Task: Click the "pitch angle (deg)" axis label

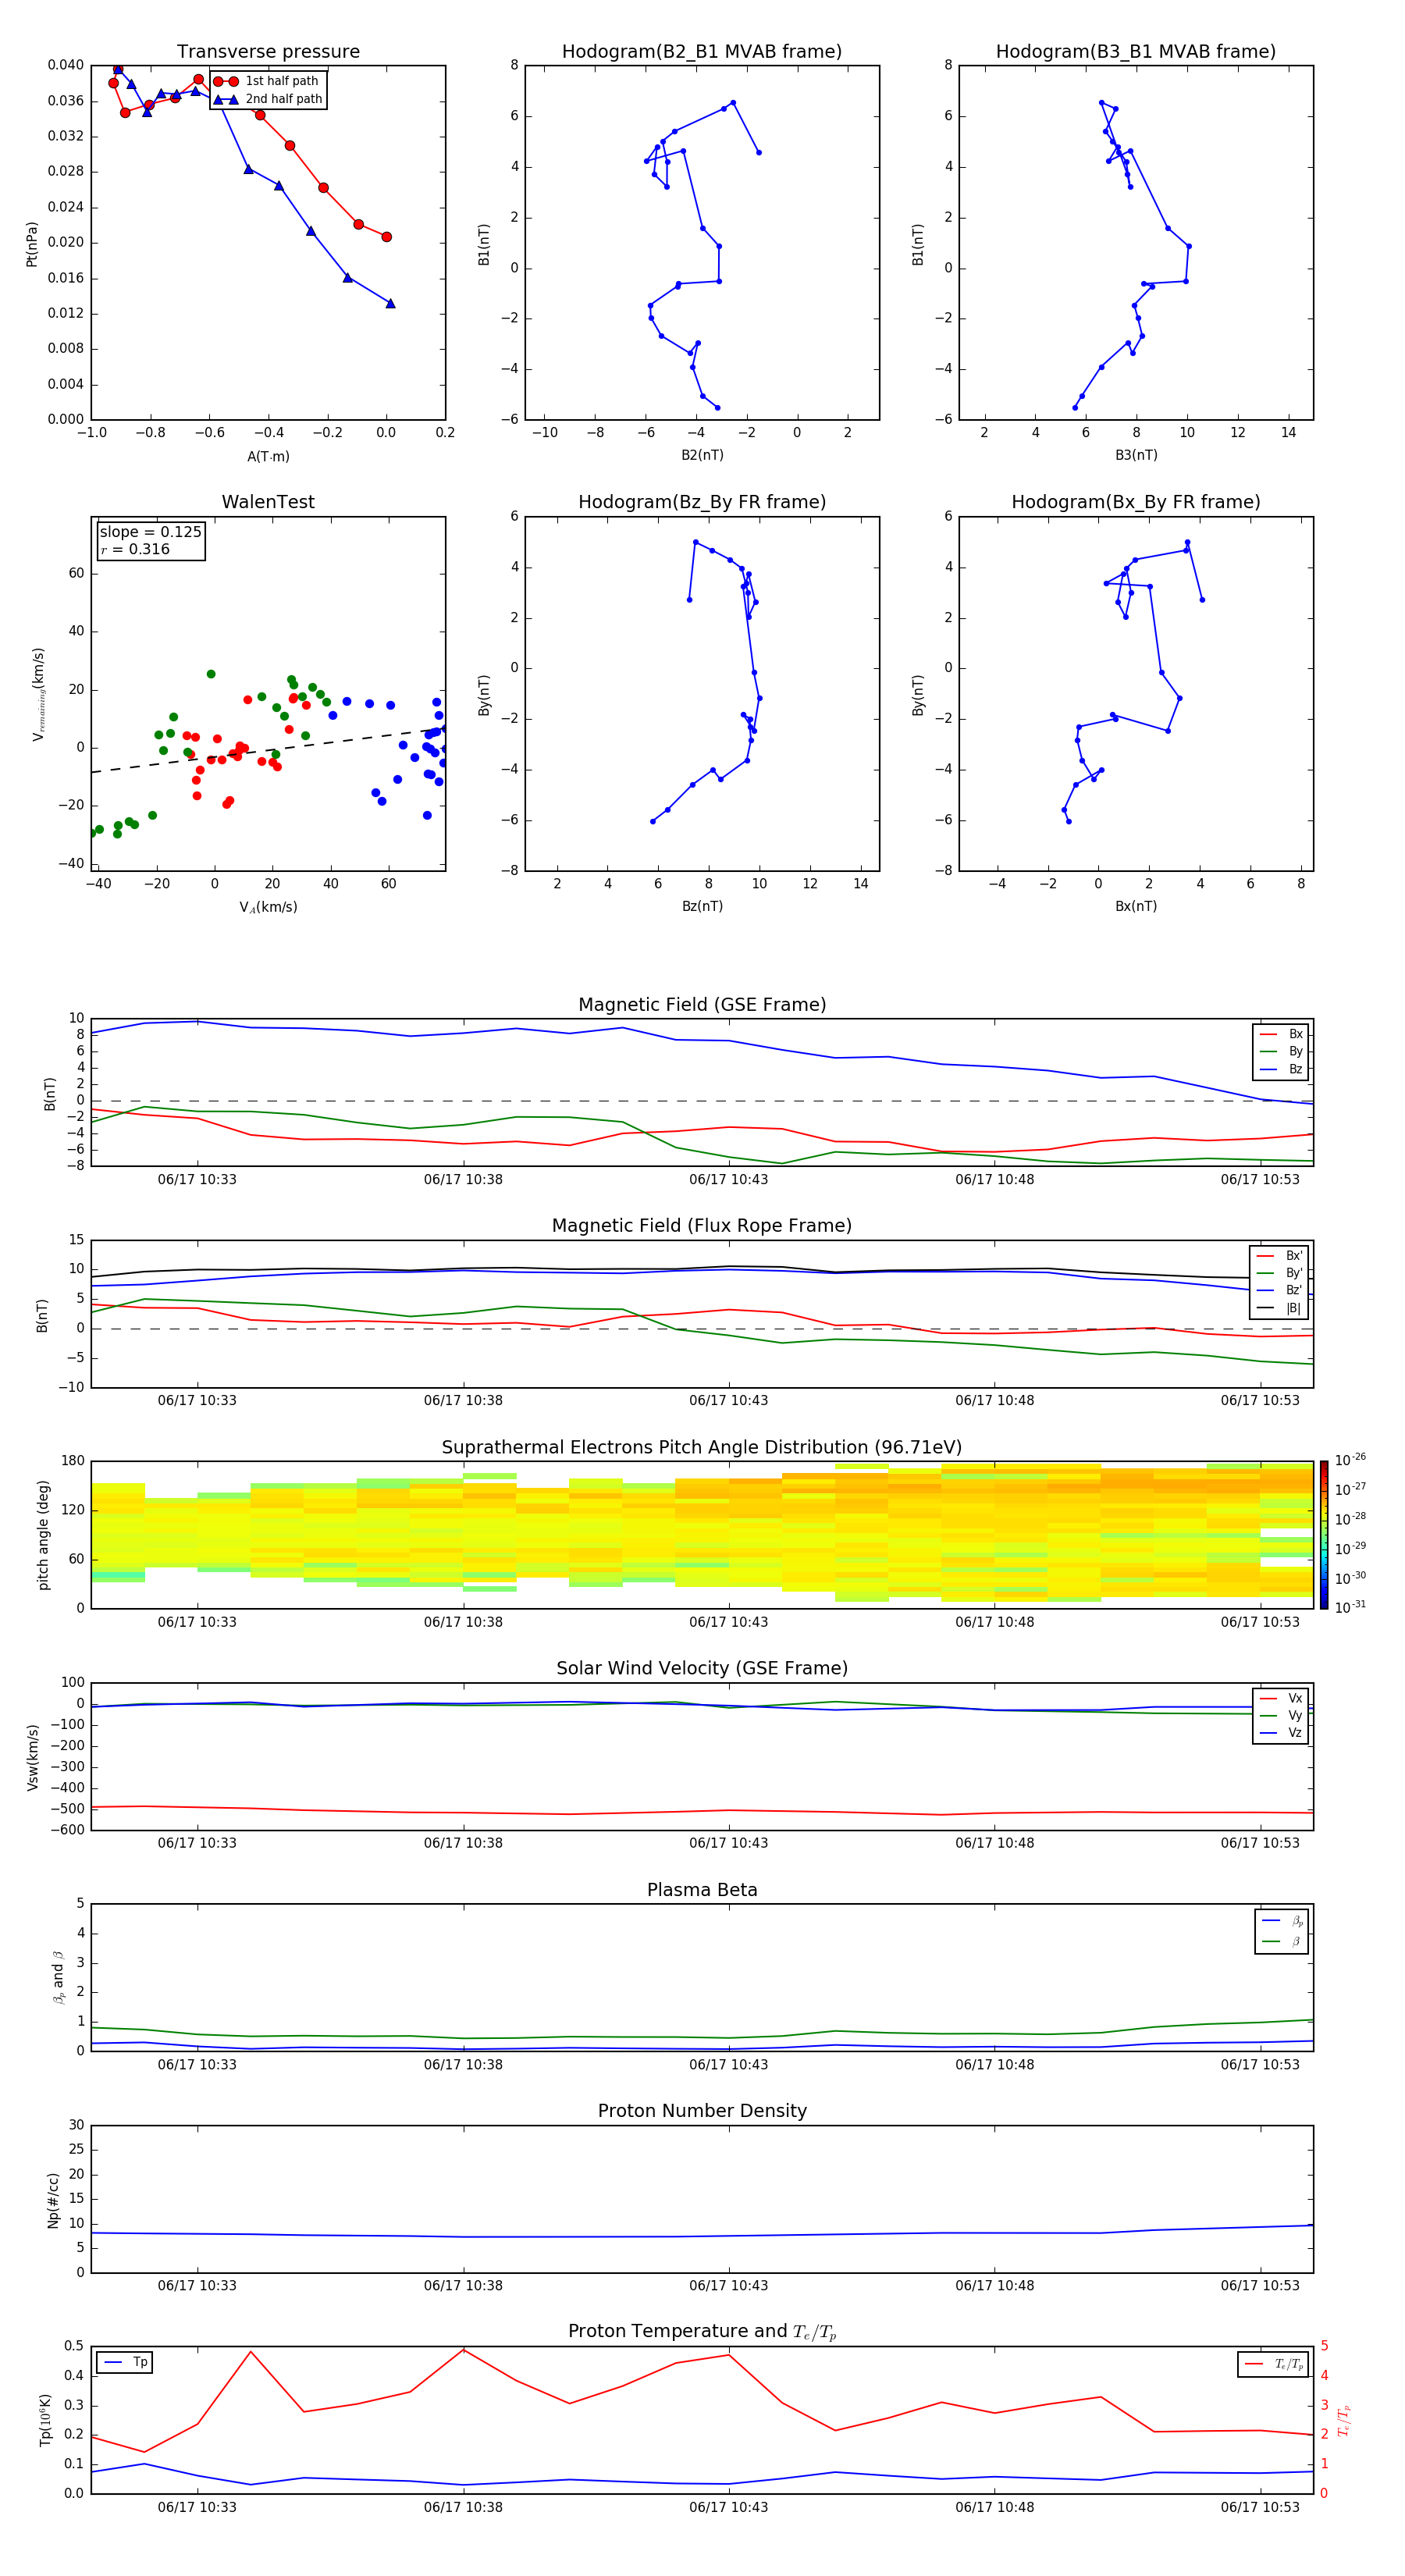Action: [43, 1535]
